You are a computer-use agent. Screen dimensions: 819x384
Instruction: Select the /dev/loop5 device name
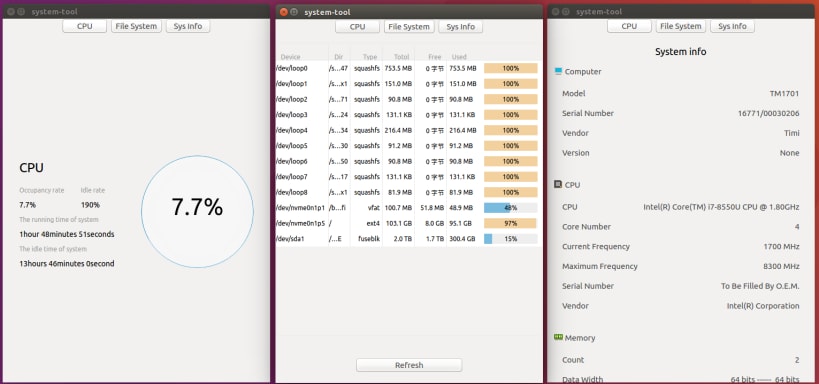pyautogui.click(x=292, y=146)
